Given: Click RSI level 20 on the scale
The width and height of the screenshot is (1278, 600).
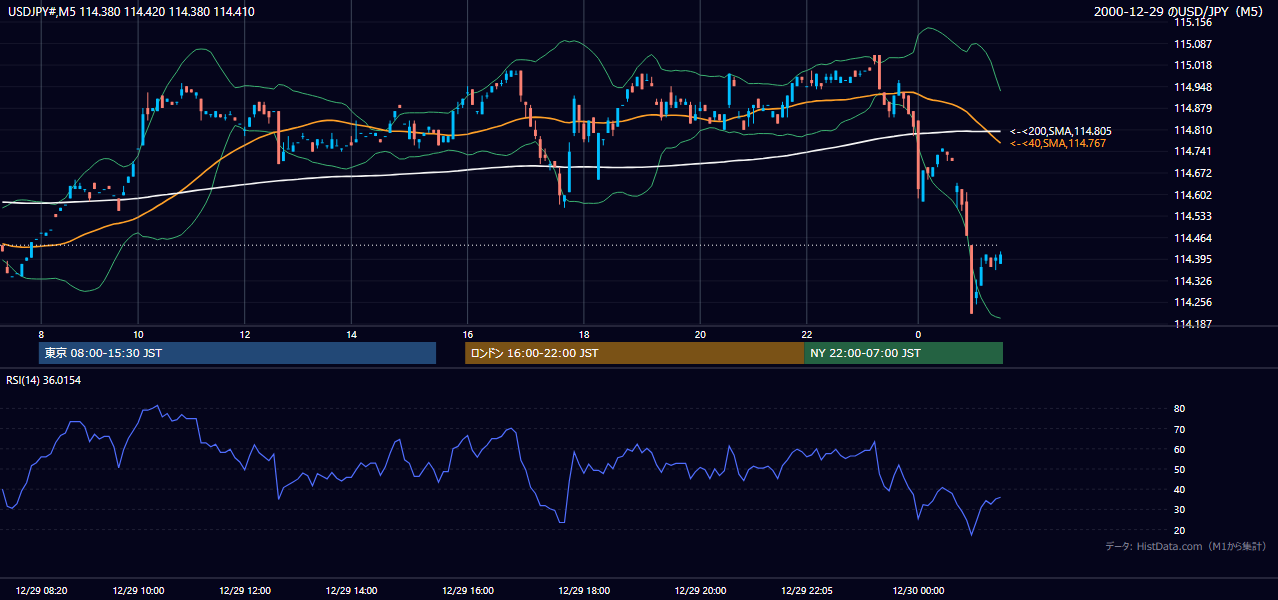Looking at the screenshot, I should [1179, 530].
